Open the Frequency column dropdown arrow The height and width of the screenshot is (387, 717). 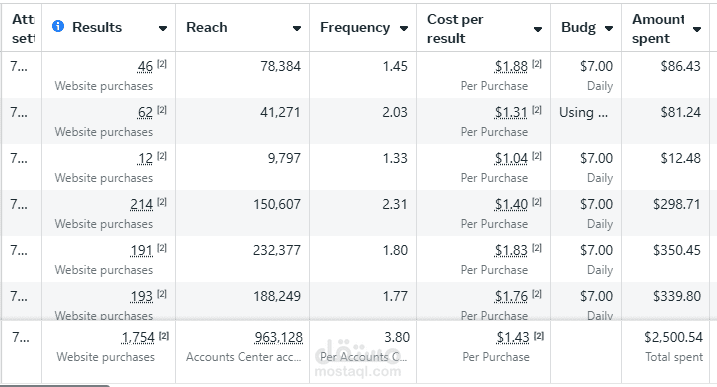click(x=404, y=28)
